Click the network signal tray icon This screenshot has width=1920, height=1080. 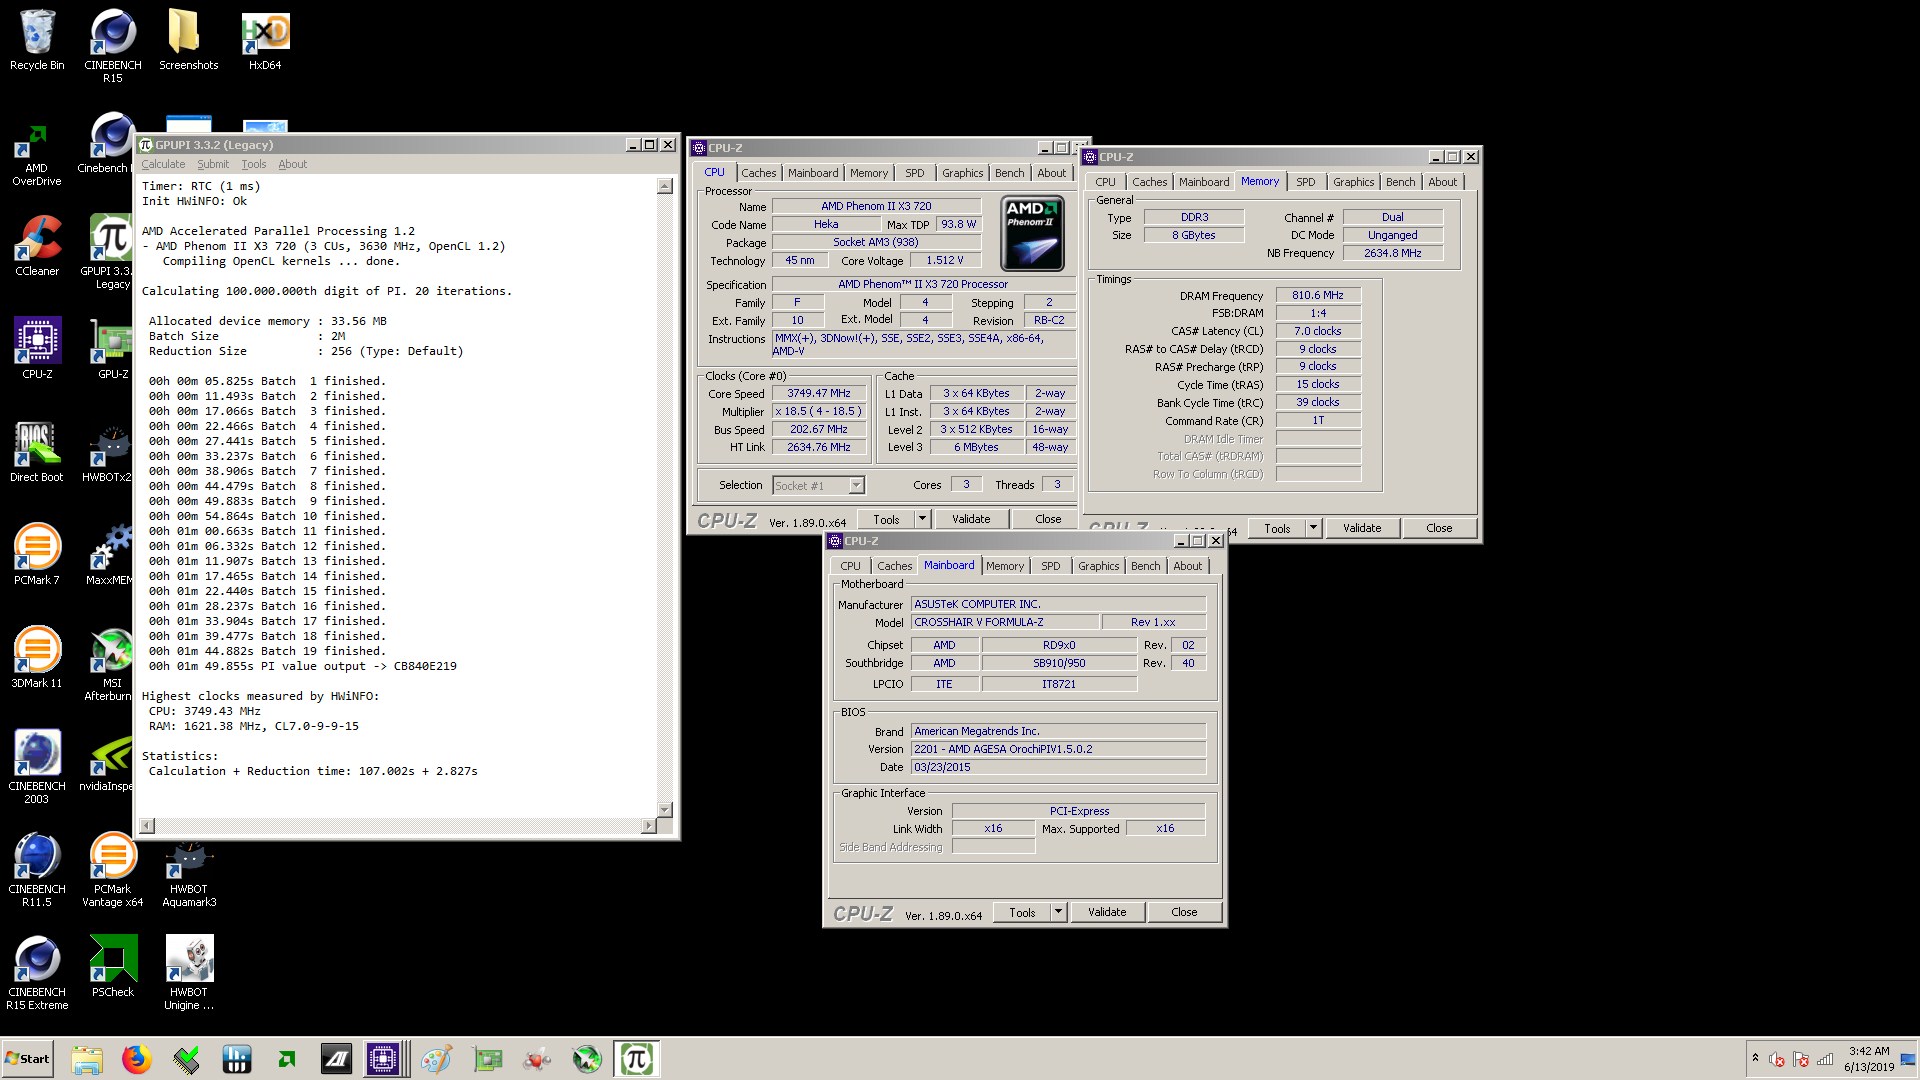point(1825,1060)
